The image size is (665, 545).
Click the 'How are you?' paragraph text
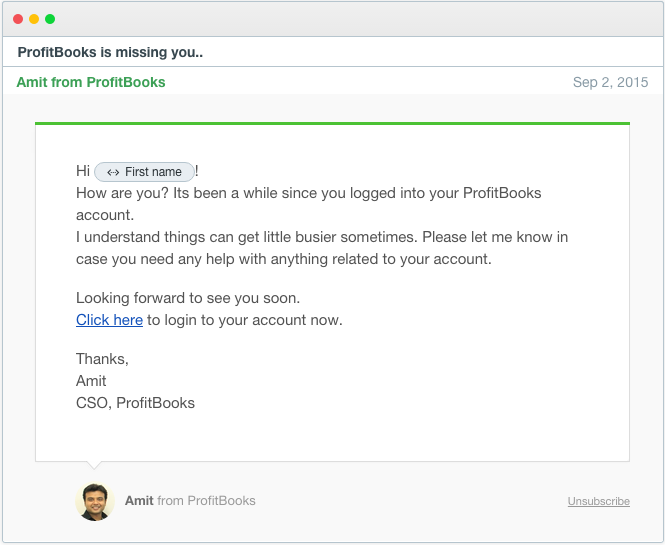pyautogui.click(x=309, y=204)
